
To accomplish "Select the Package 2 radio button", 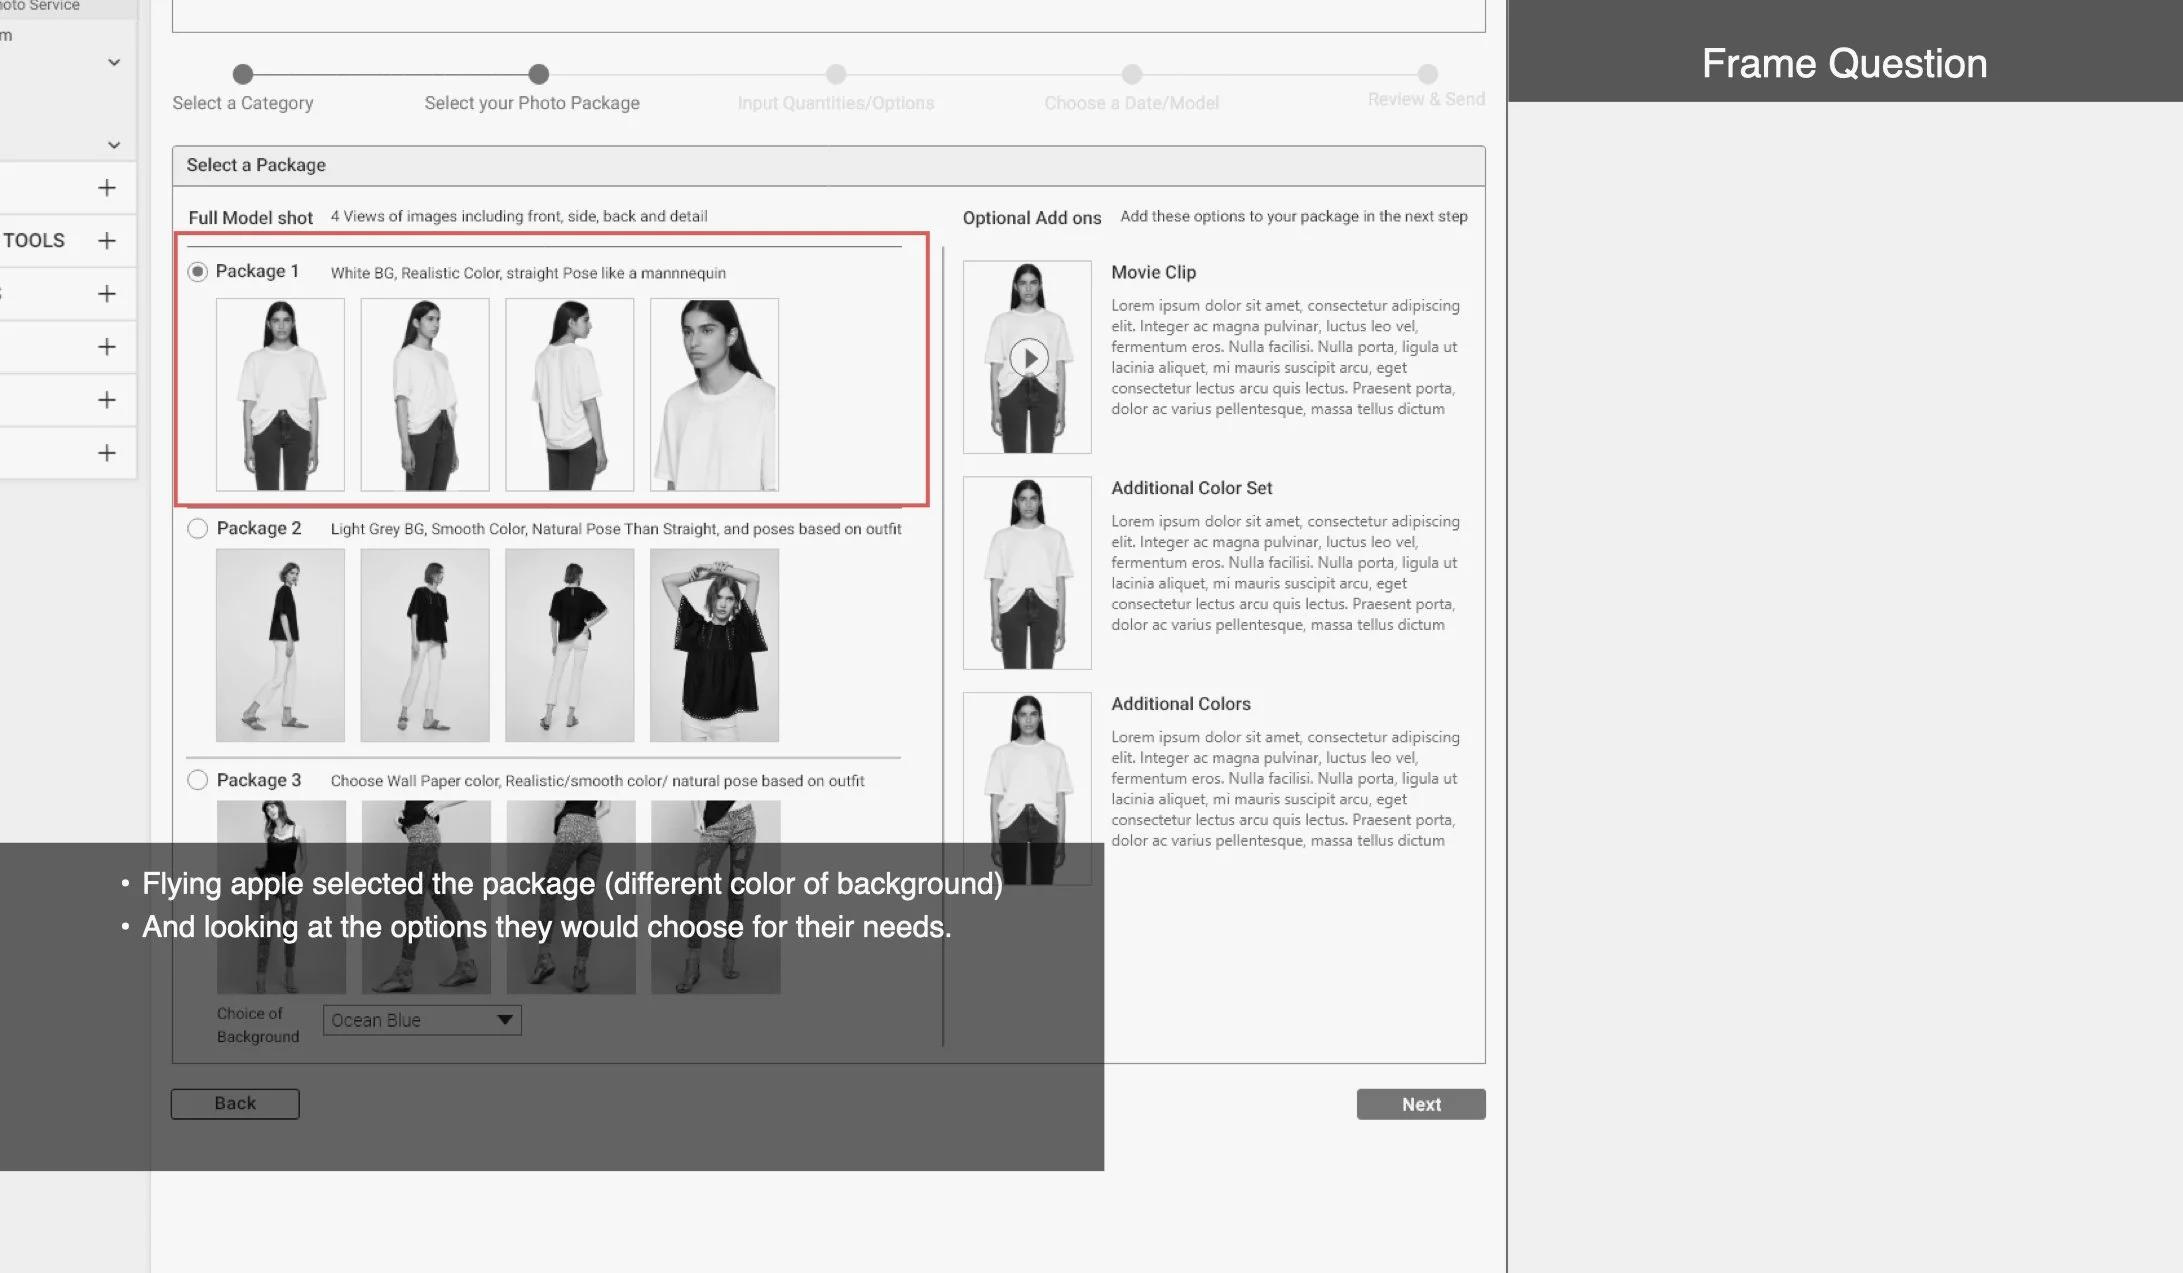I will coord(198,528).
